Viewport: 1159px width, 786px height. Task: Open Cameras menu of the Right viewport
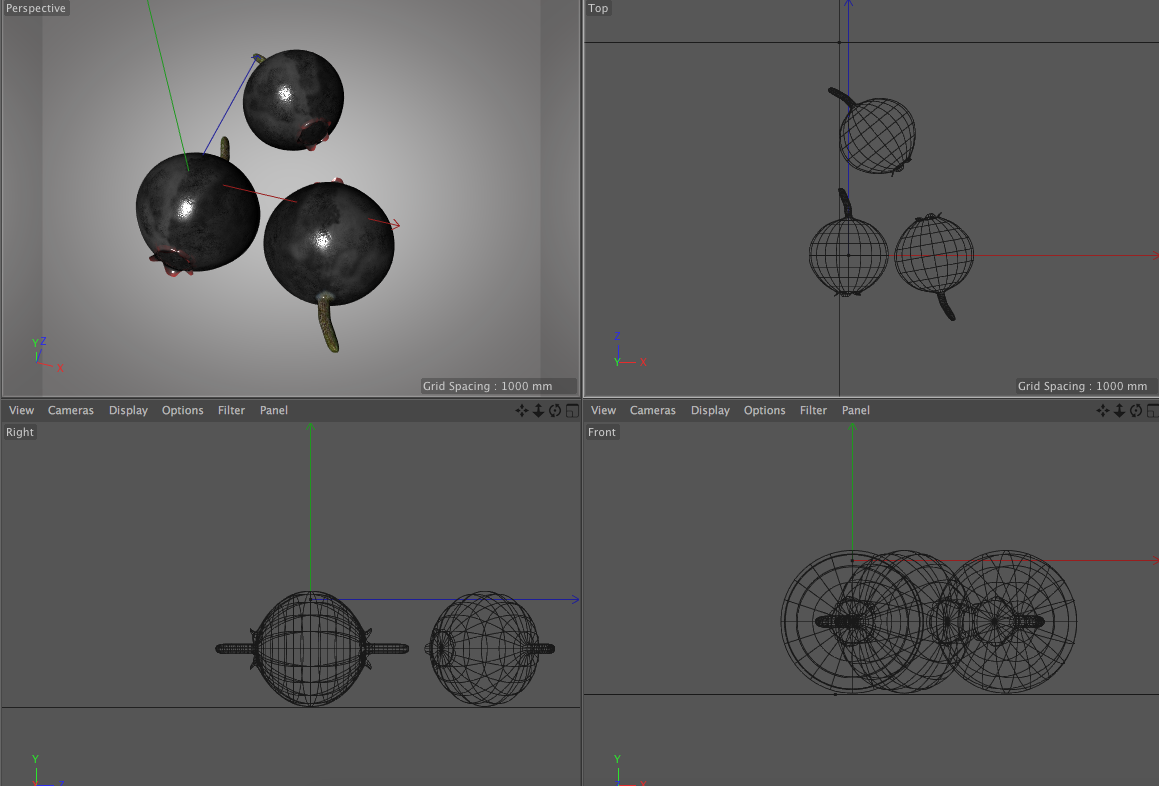pos(71,410)
